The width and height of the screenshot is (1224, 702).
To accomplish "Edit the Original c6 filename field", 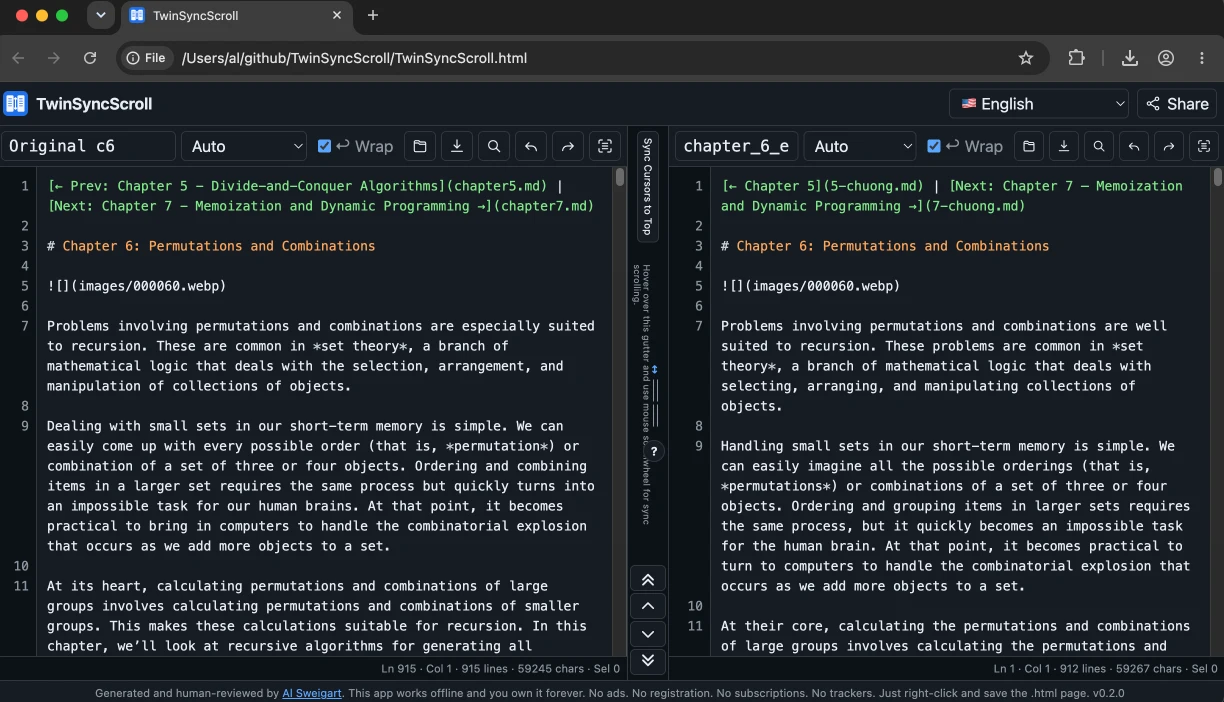I will pos(89,146).
